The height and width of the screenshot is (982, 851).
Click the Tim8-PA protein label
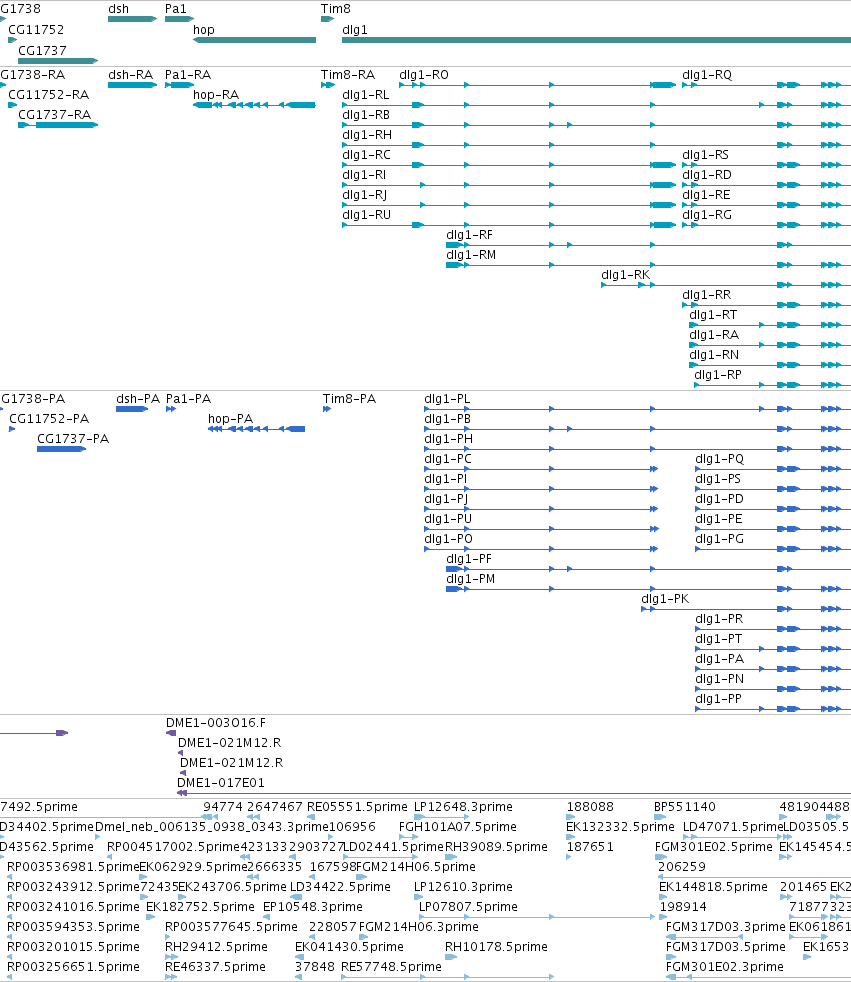349,399
